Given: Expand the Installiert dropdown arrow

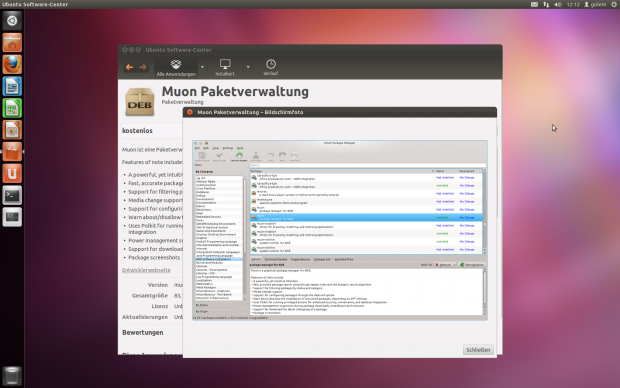Looking at the screenshot, I should pos(248,67).
